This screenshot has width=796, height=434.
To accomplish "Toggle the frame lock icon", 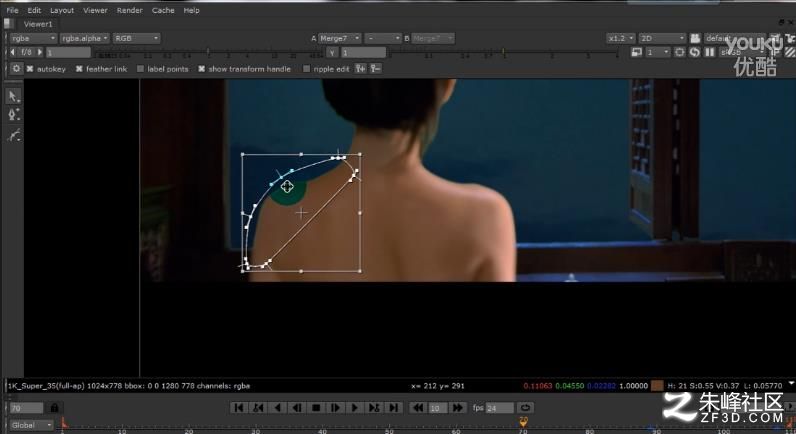I will point(54,408).
